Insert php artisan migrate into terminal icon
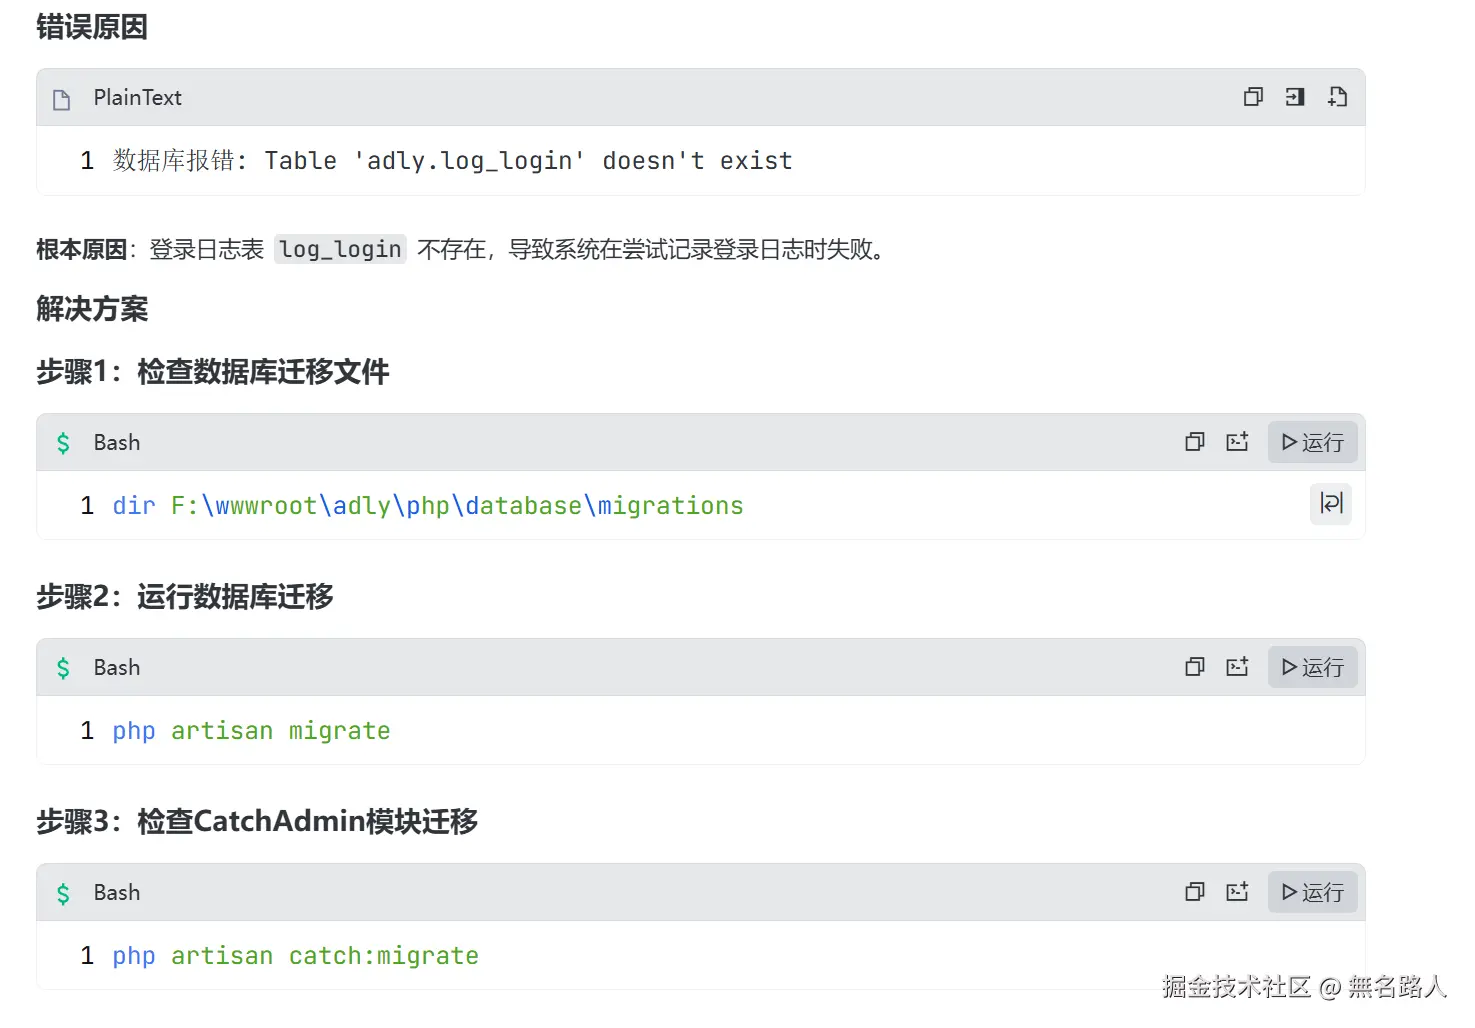 click(x=1237, y=667)
